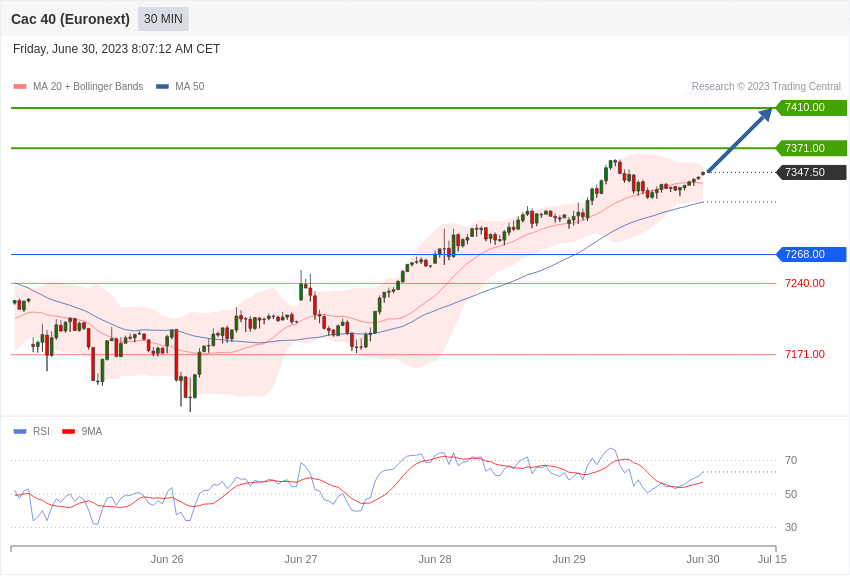850x576 pixels.
Task: Click the blue MA 50 legend swatch
Action: [162, 87]
